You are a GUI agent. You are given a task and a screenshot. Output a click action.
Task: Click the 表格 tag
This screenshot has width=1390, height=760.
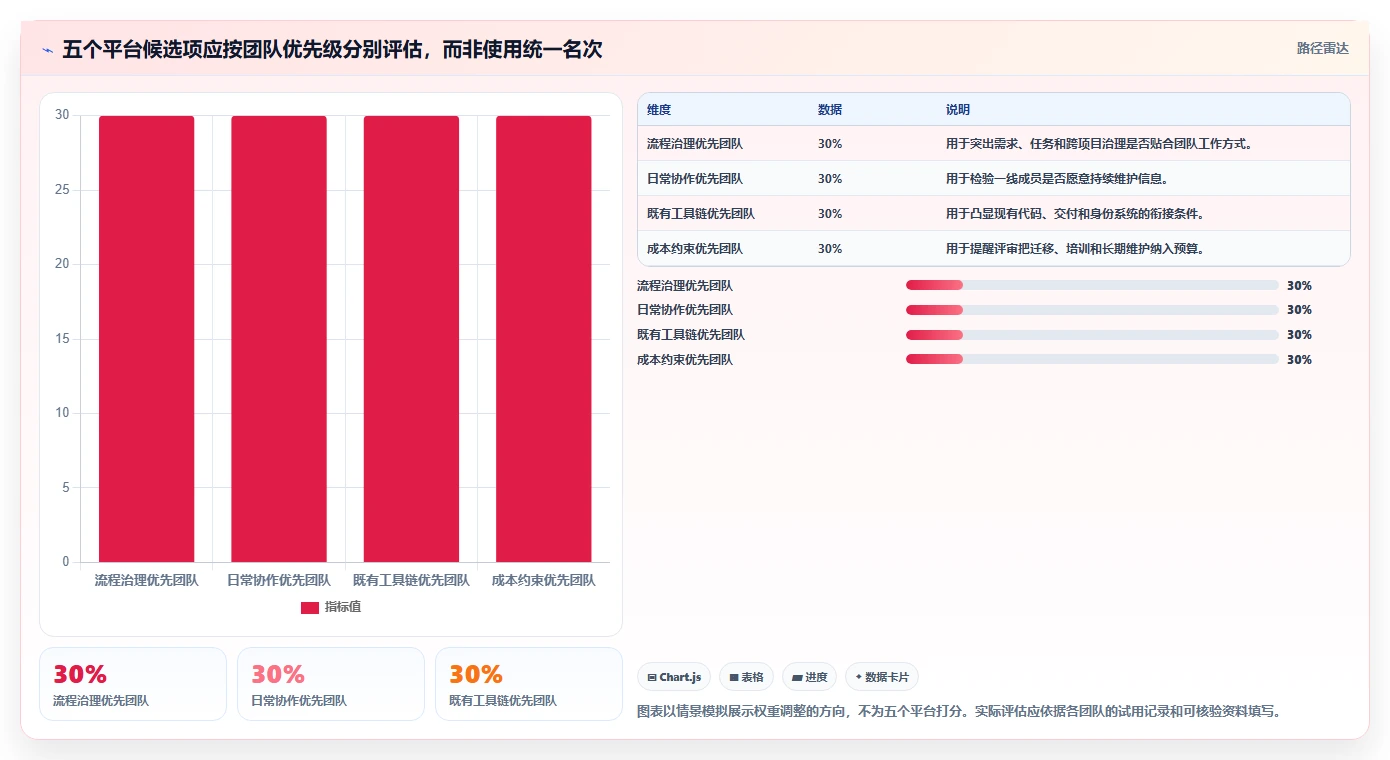coord(746,677)
